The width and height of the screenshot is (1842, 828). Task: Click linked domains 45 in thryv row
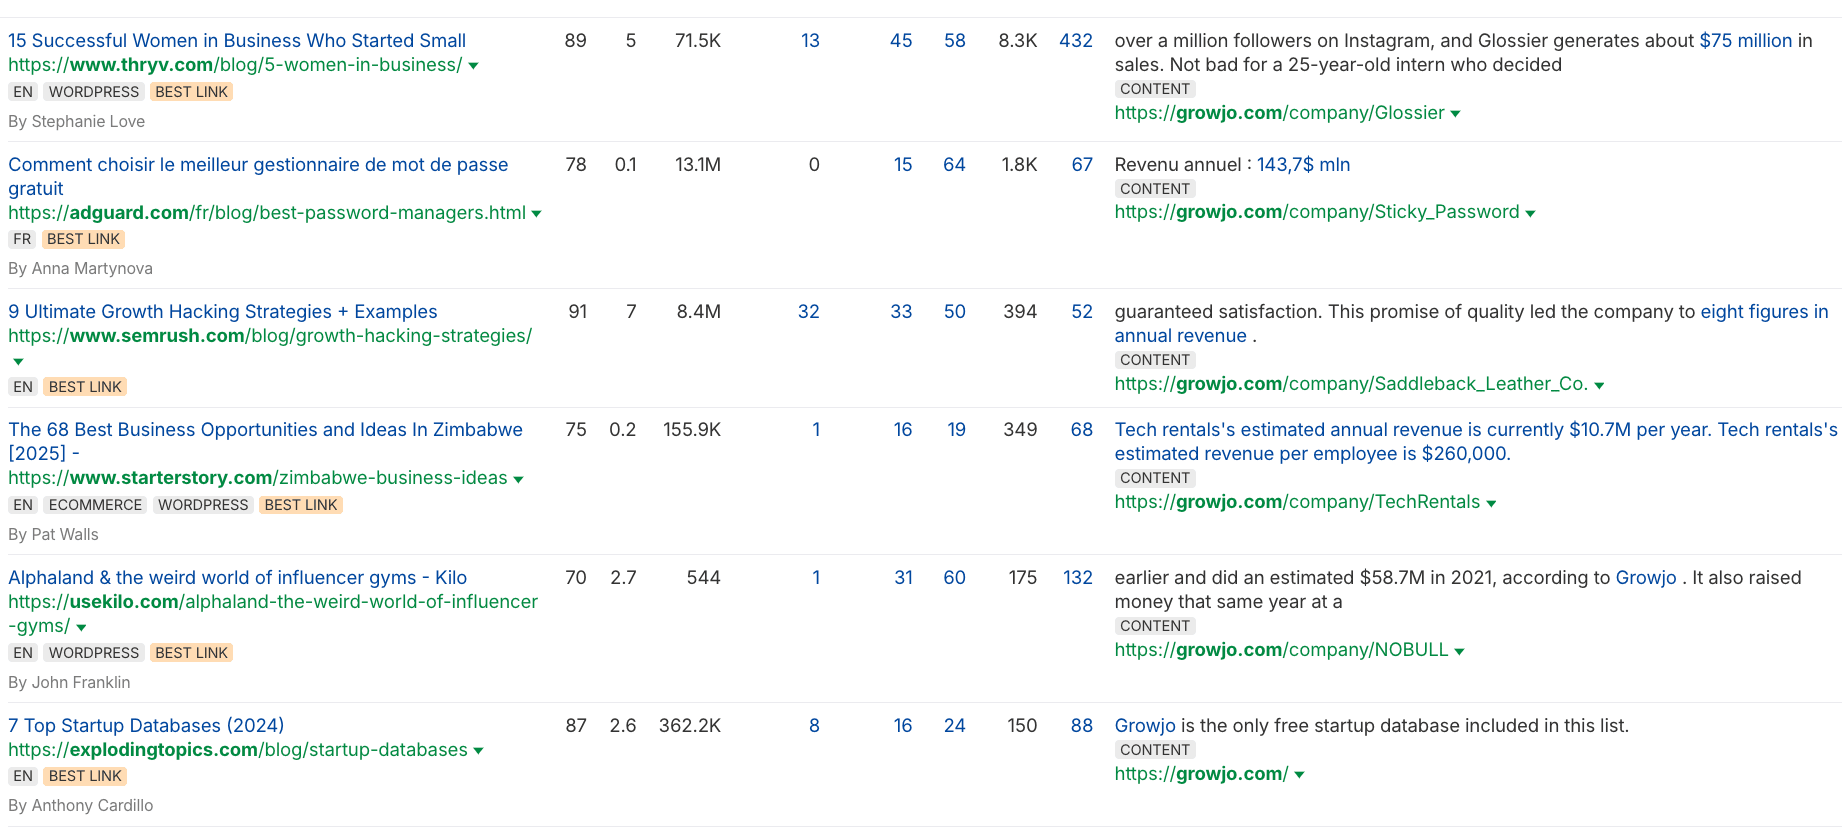[x=901, y=41]
